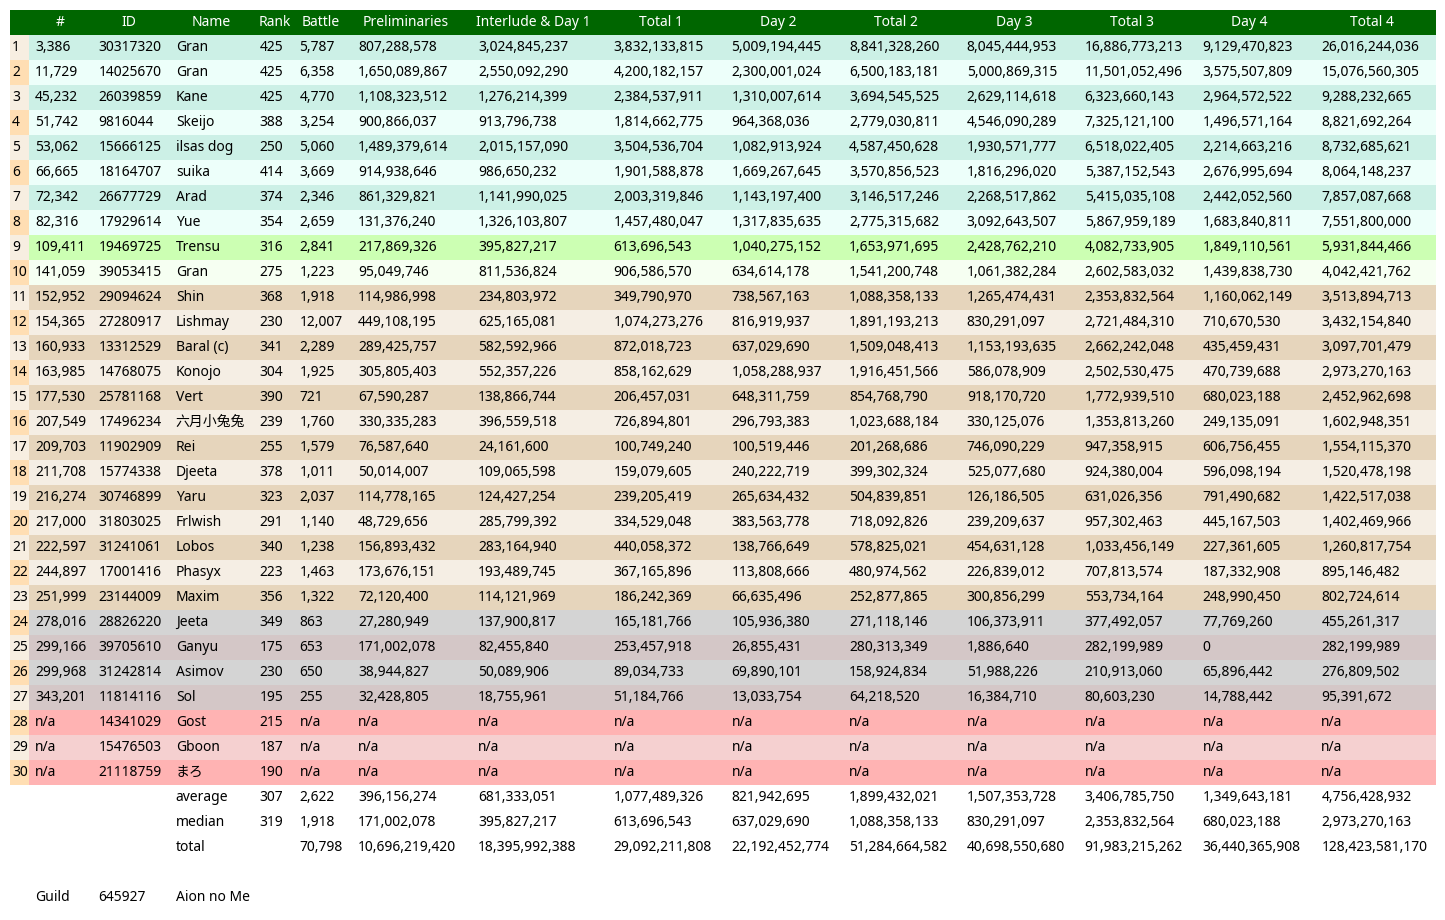Screen dimensions: 1445x920
Task: Click the name Konojo
Action: 198,371
